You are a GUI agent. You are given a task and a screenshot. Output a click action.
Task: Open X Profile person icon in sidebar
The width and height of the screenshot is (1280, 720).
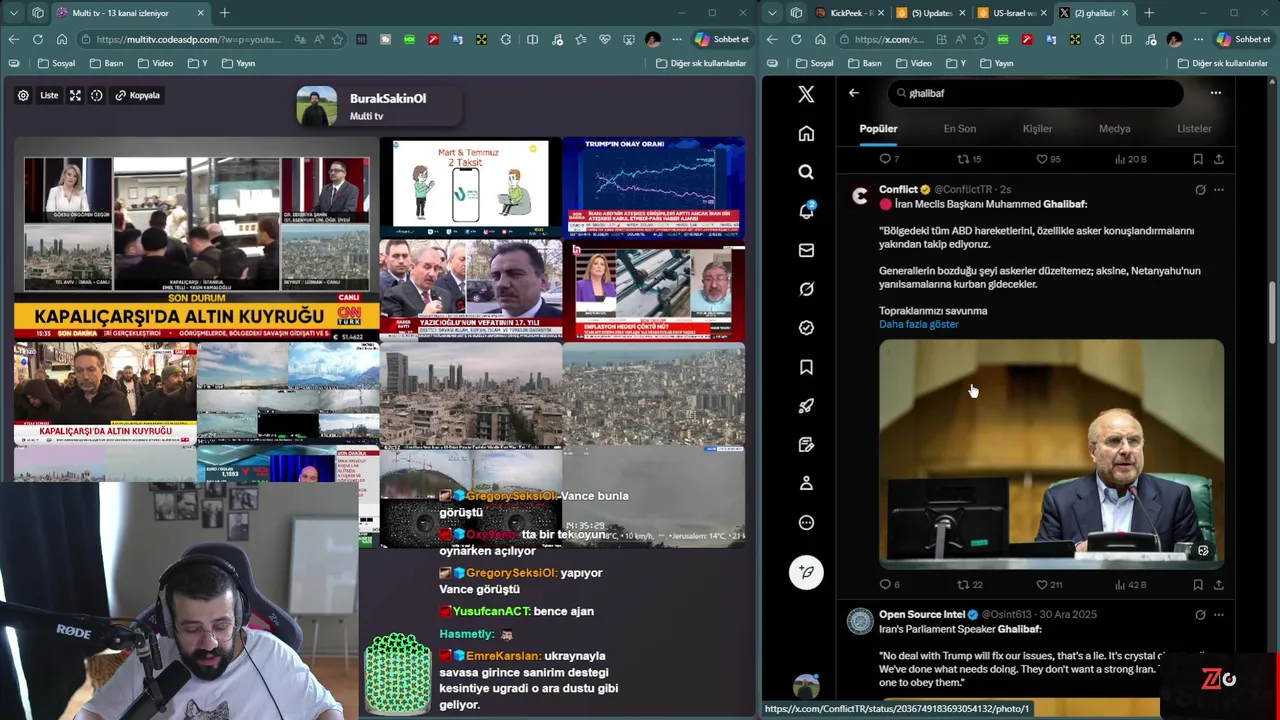[x=806, y=483]
